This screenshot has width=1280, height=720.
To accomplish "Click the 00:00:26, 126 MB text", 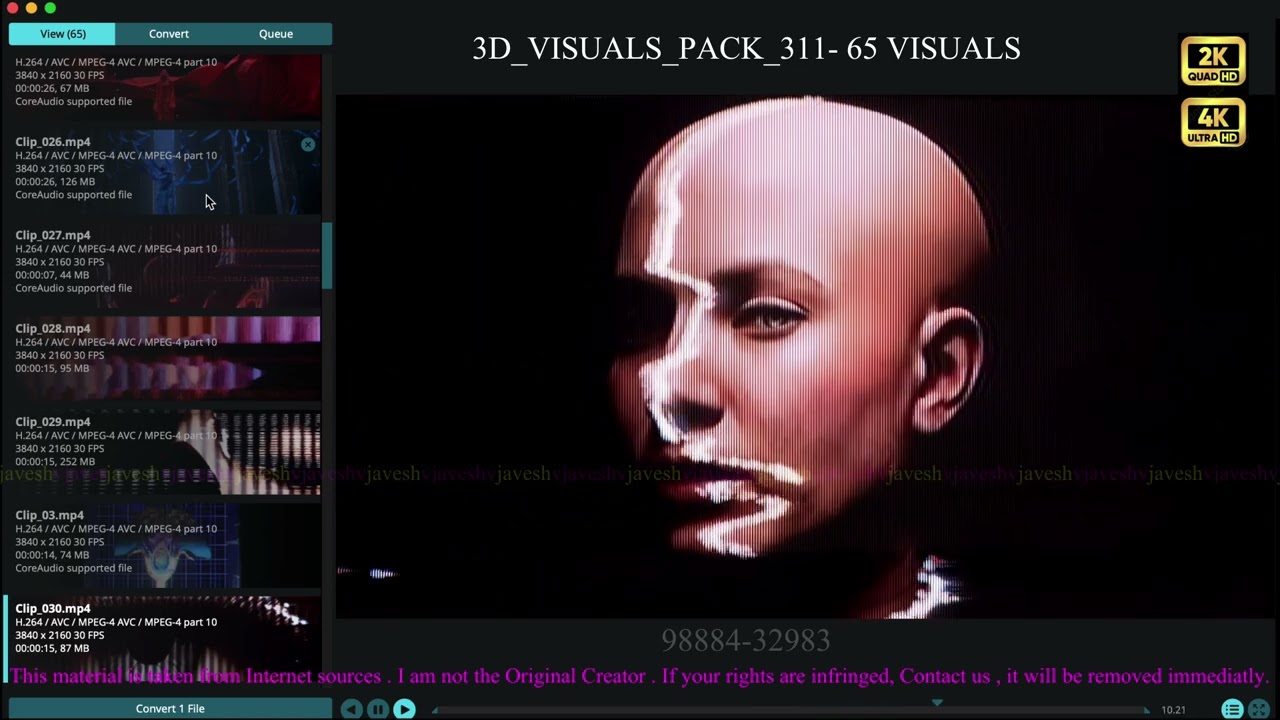I will tap(55, 182).
